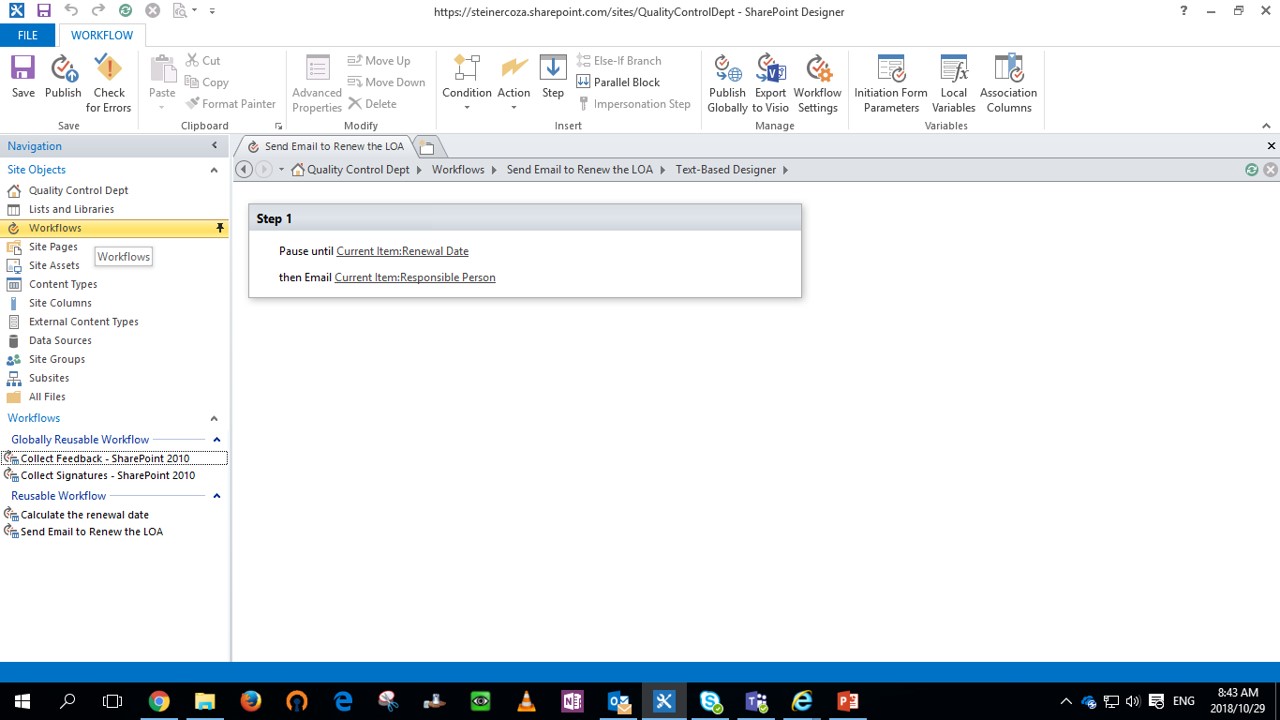The image size is (1280, 720).
Task: Collapse the Navigation pane
Action: coord(214,146)
